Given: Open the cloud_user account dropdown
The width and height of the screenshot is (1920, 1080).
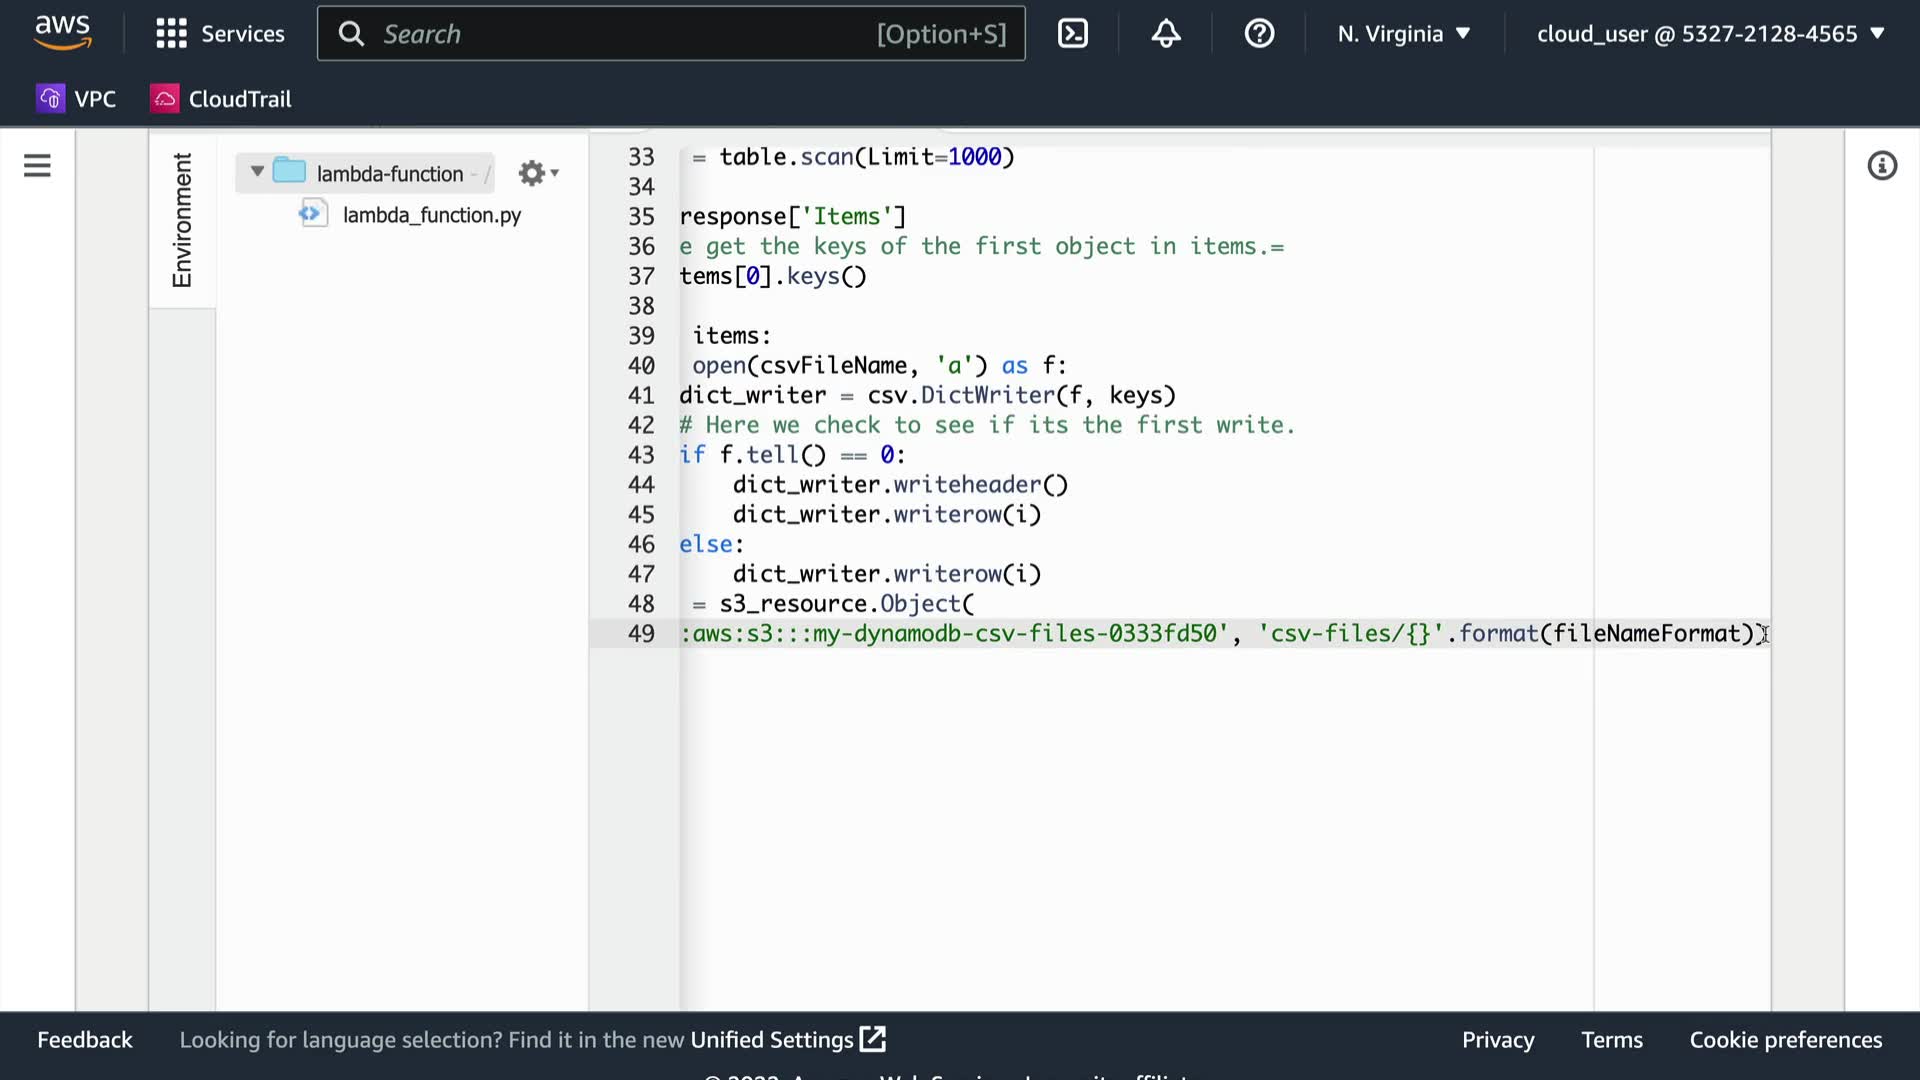Looking at the screenshot, I should coord(1710,34).
